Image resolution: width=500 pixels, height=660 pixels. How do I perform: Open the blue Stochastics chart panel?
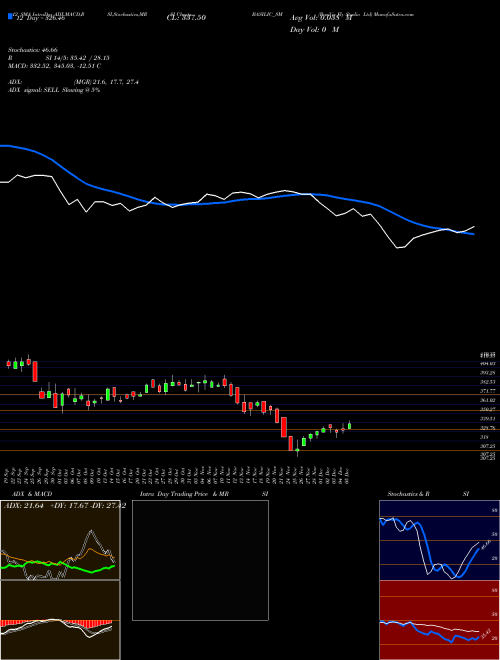[439, 540]
